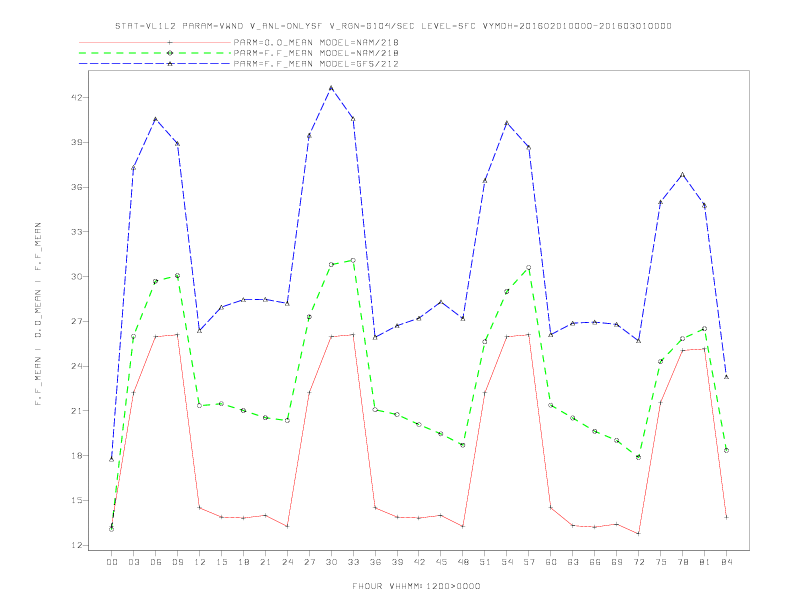Click the red observed marker above hour 84
Image resolution: width=792 pixels, height=612 pixels.
point(726,518)
